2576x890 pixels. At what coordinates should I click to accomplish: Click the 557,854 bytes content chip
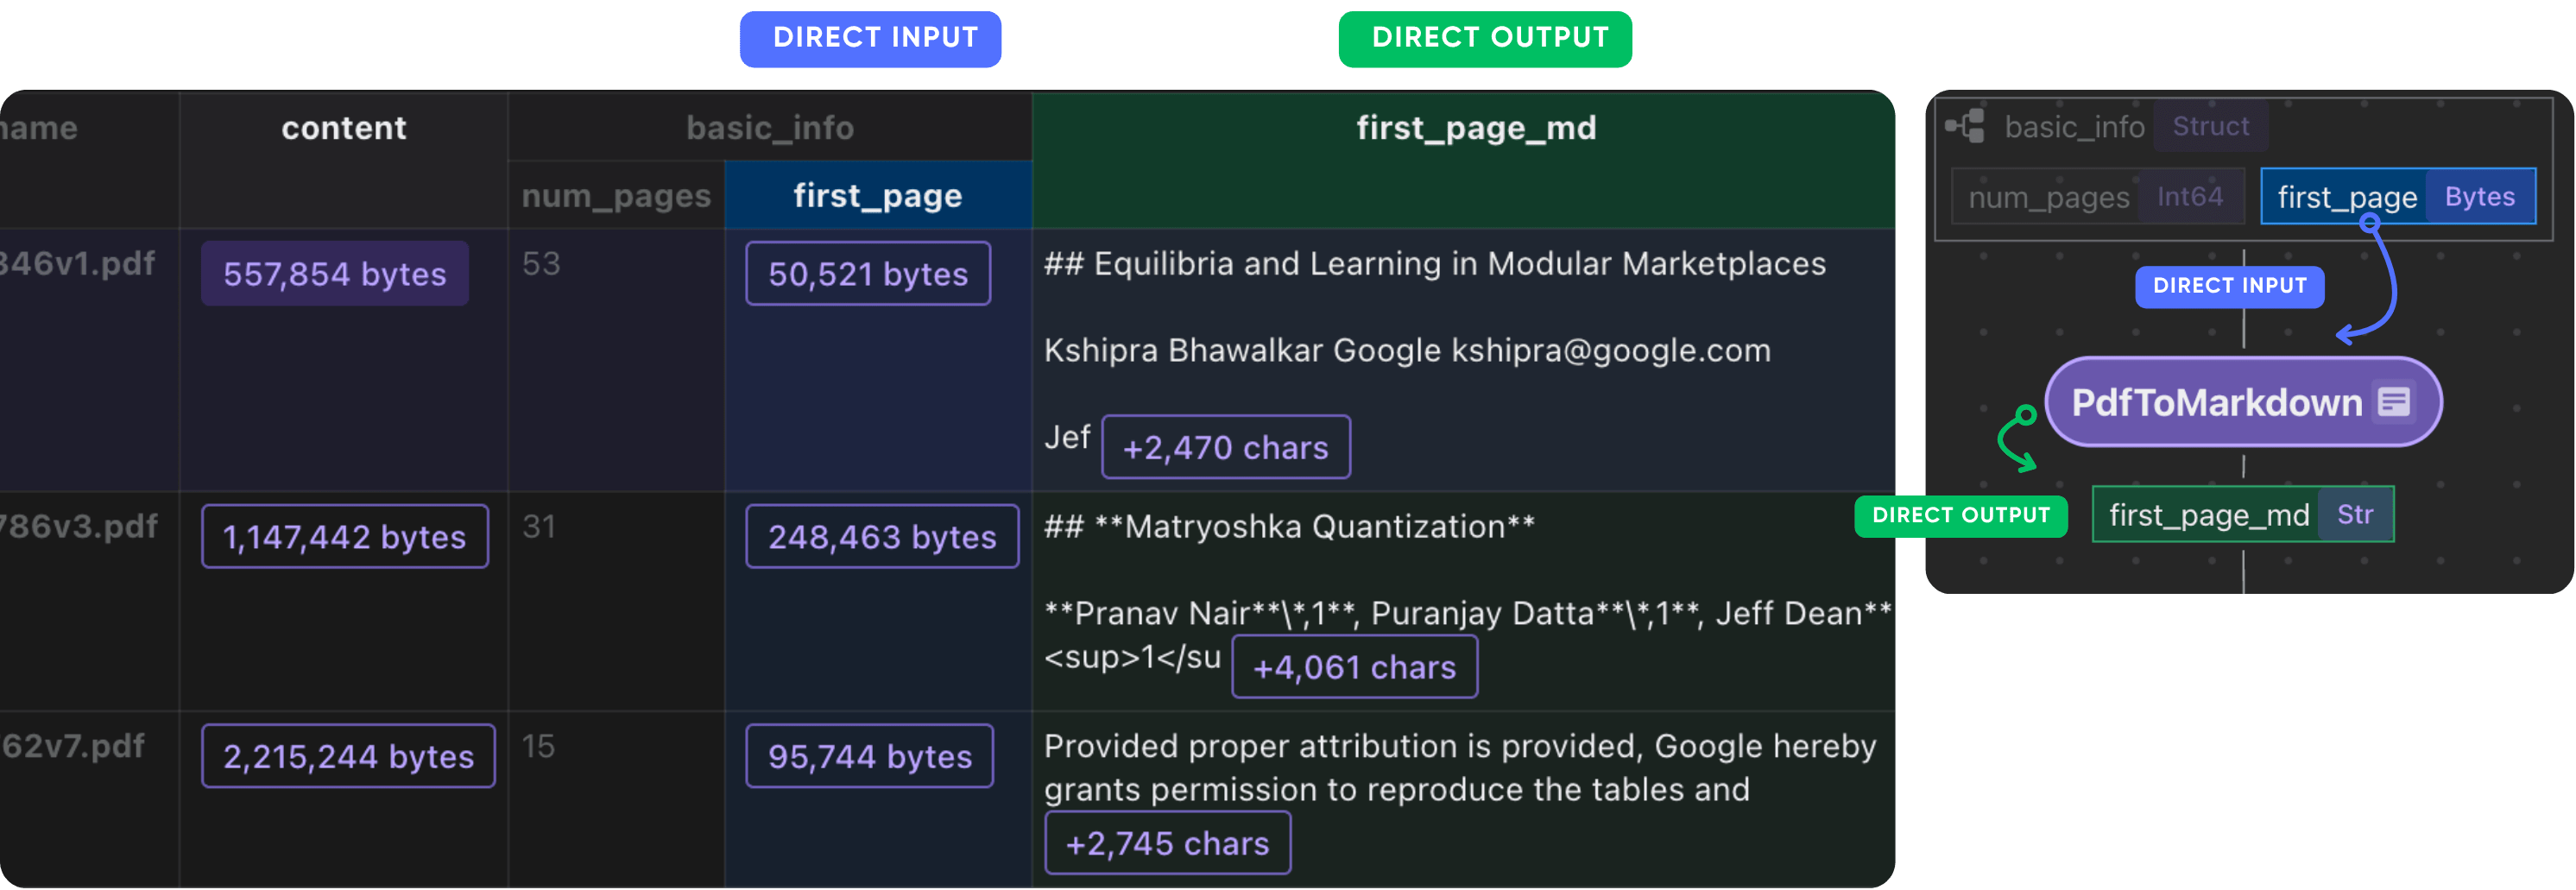coord(334,273)
